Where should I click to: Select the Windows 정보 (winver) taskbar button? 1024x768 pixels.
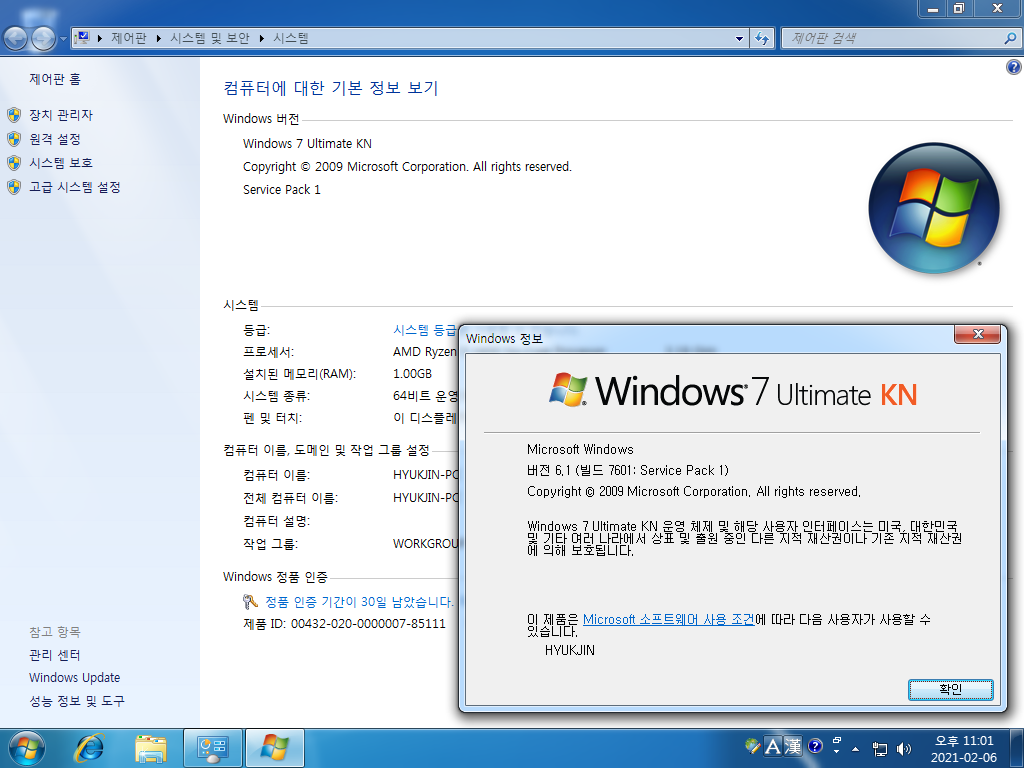[x=275, y=748]
